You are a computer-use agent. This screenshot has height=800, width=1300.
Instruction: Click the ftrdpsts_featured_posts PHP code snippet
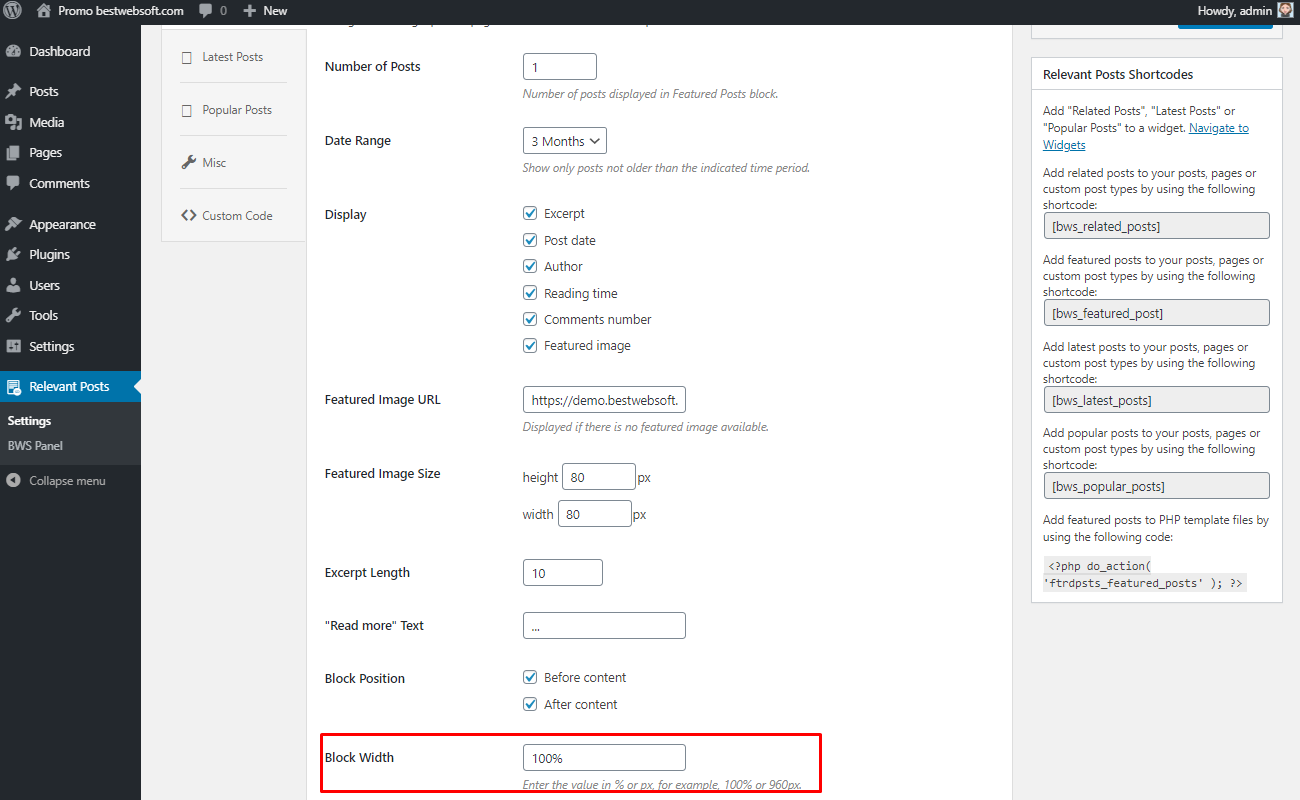click(x=1145, y=574)
